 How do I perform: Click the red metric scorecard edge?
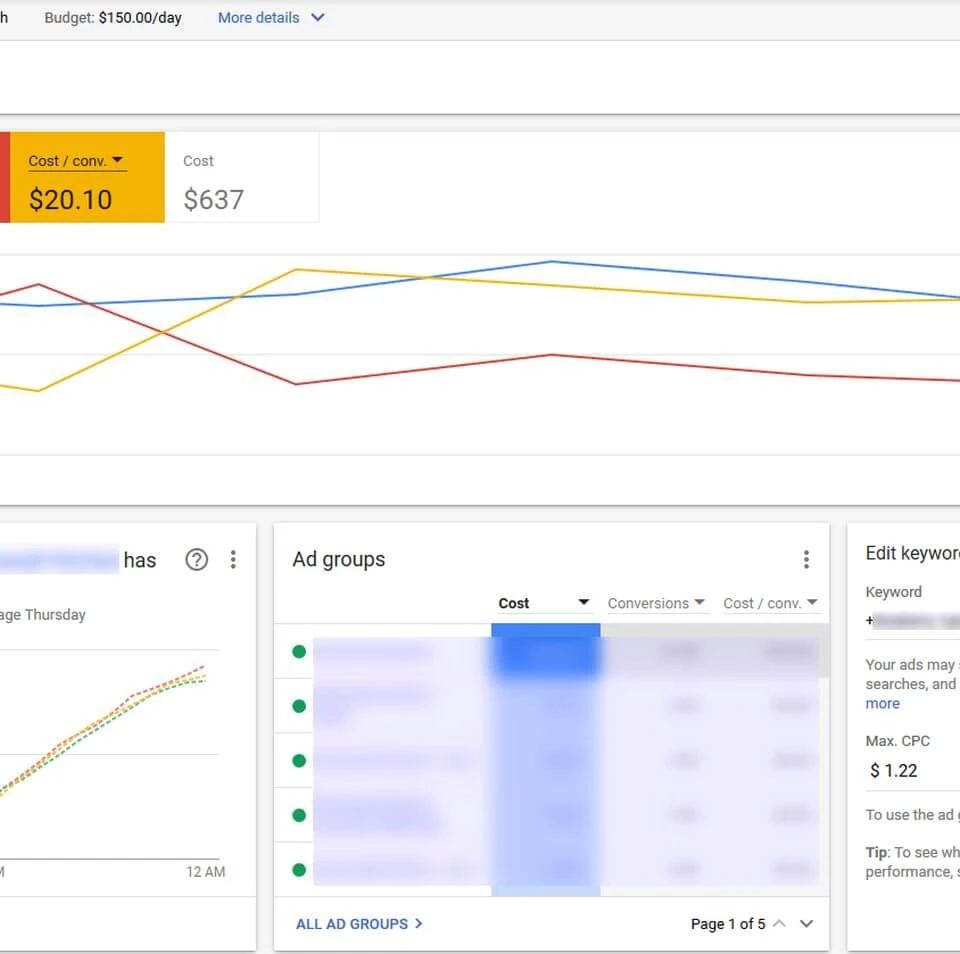[x=5, y=178]
